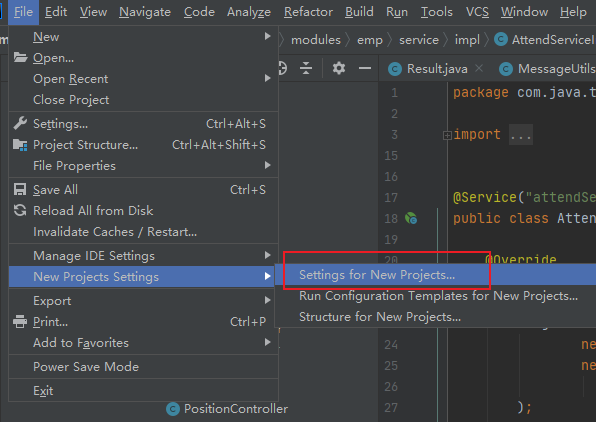Image resolution: width=596 pixels, height=422 pixels.
Task: Choose Close Project from File menu
Action: 144,100
